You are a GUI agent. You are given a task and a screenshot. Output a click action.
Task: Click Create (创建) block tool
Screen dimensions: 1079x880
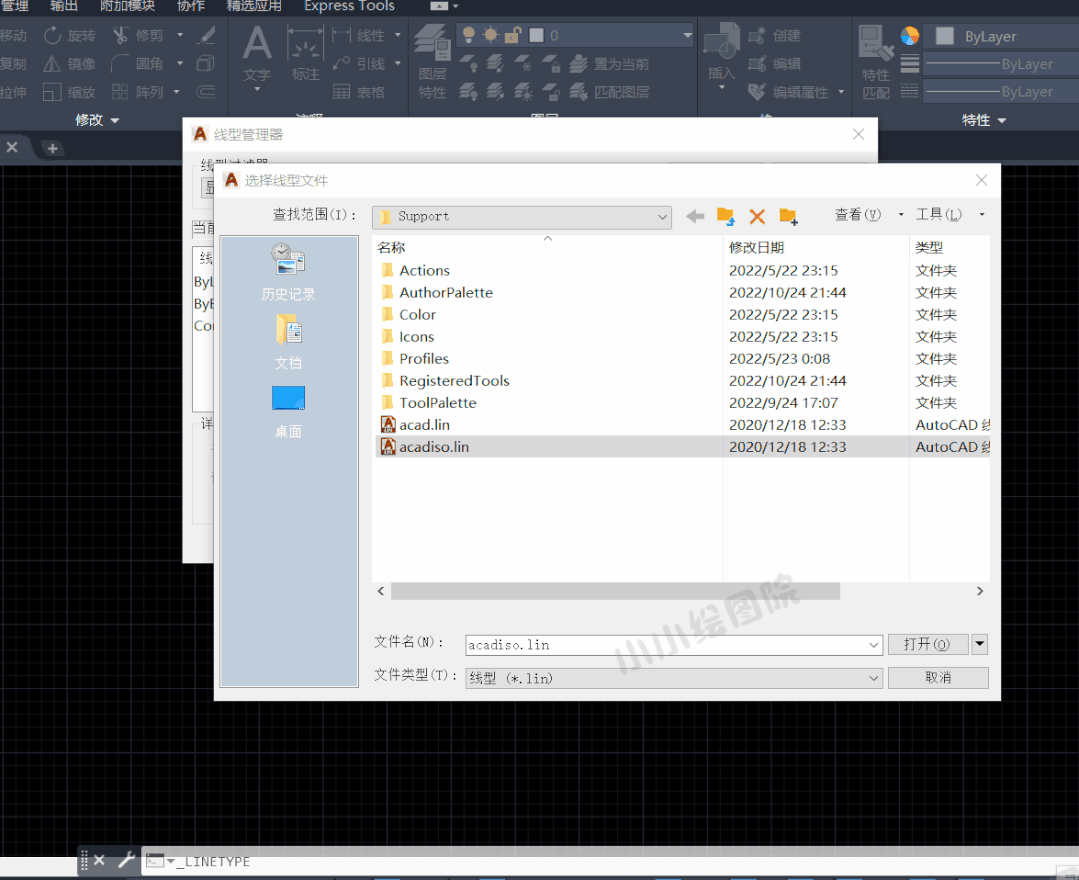pos(774,35)
